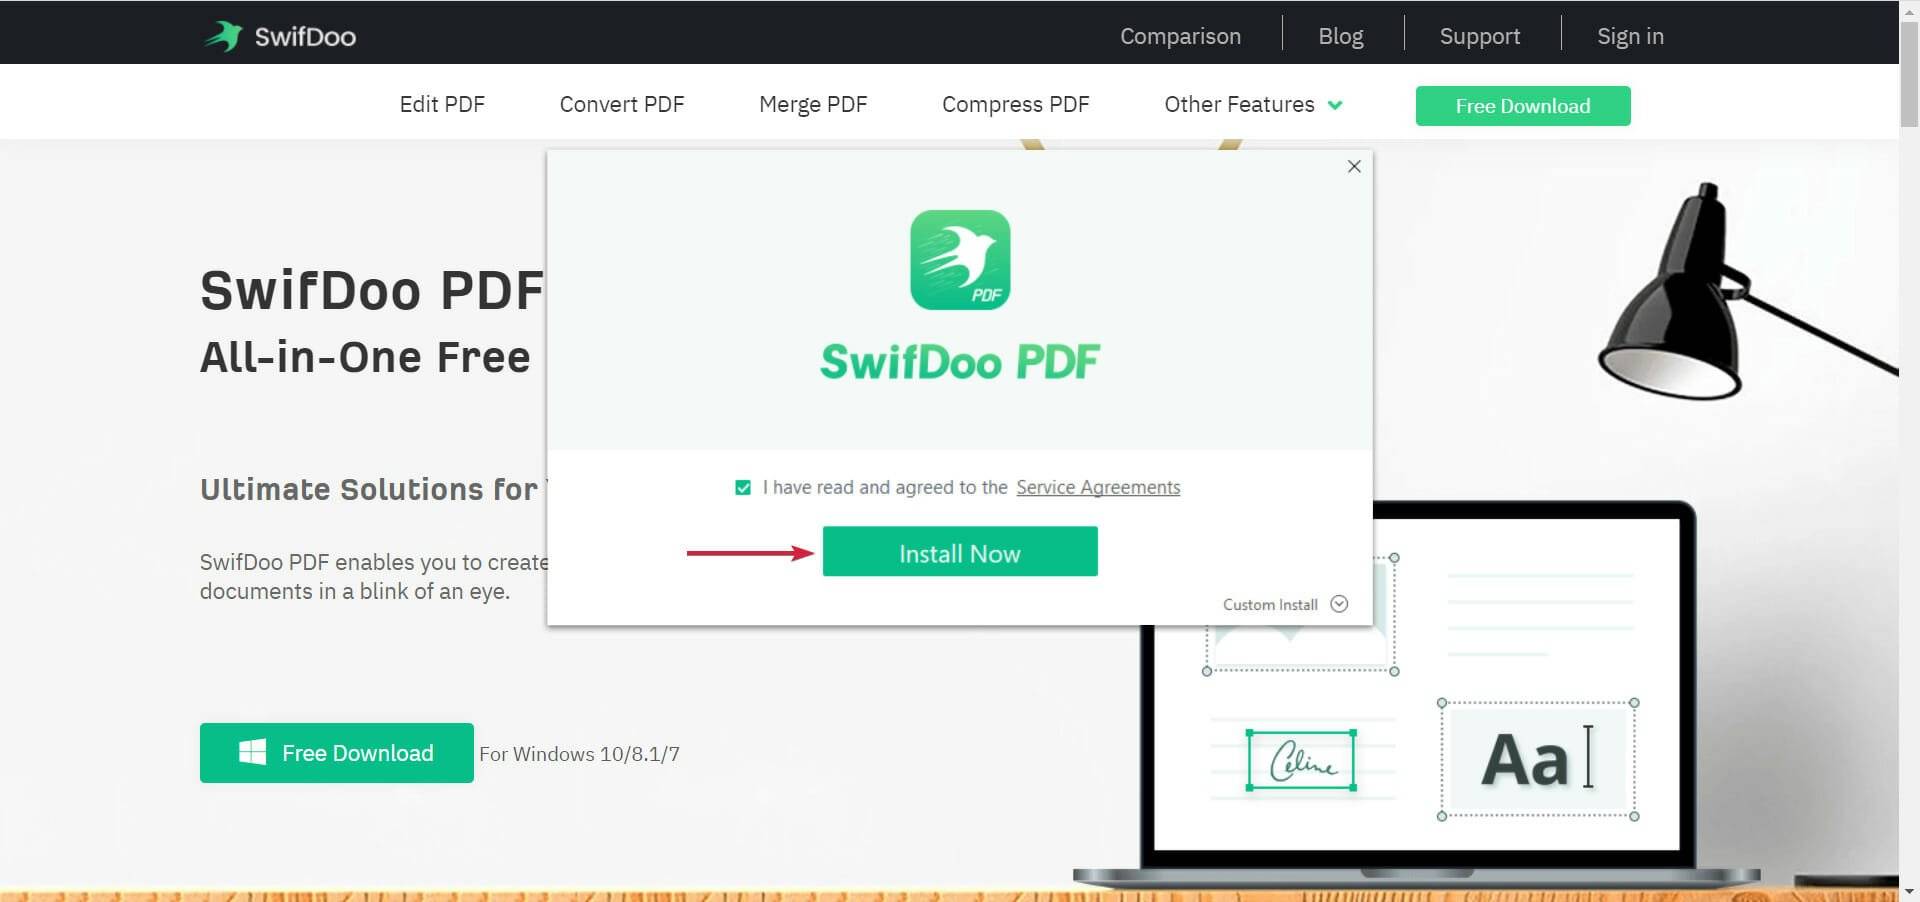Viewport: 1920px width, 902px height.
Task: Open the Convert PDF menu item
Action: click(622, 104)
